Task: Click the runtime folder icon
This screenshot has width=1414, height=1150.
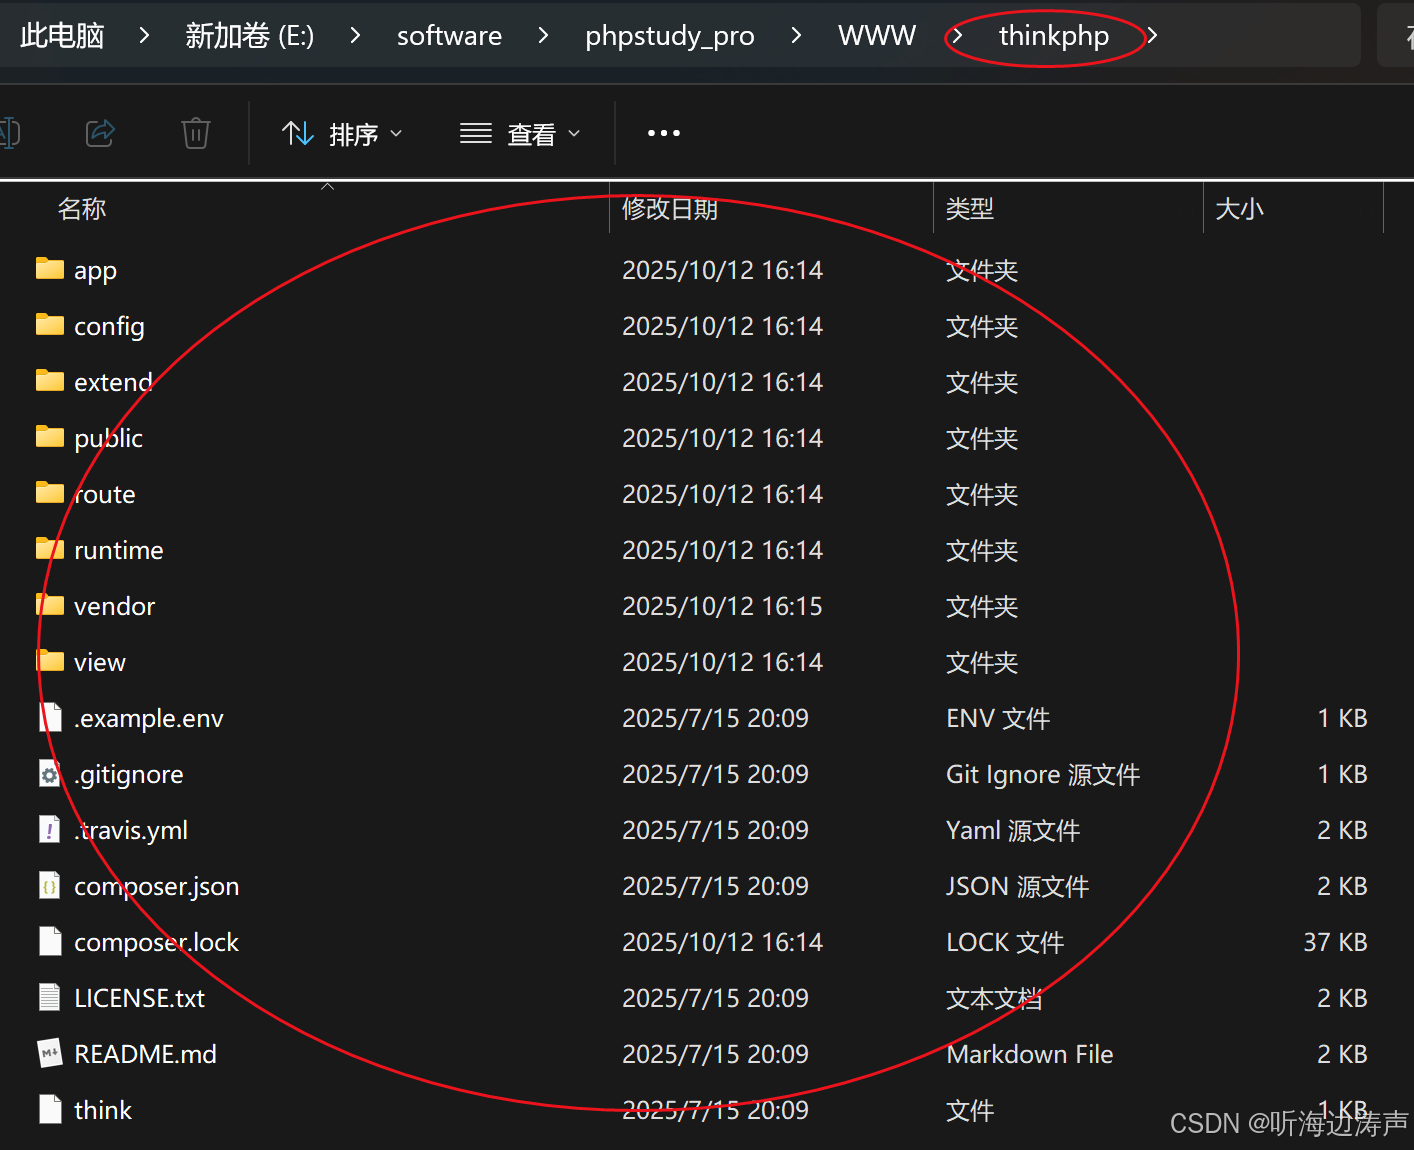Action: coord(50,548)
